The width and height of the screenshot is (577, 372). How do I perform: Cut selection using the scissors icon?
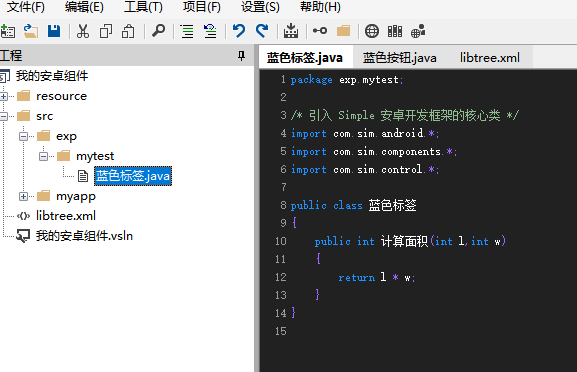tap(83, 31)
